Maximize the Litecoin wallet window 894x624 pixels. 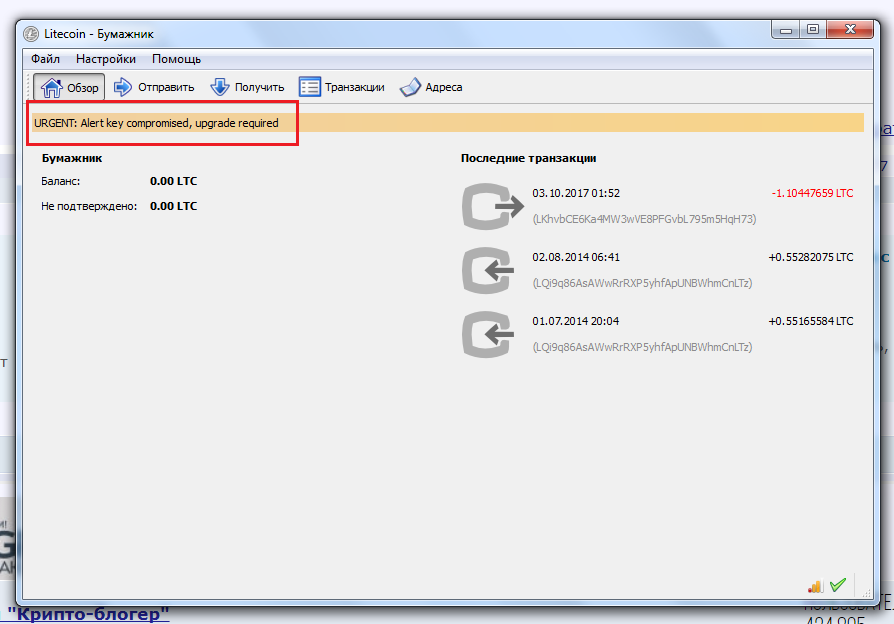(812, 30)
